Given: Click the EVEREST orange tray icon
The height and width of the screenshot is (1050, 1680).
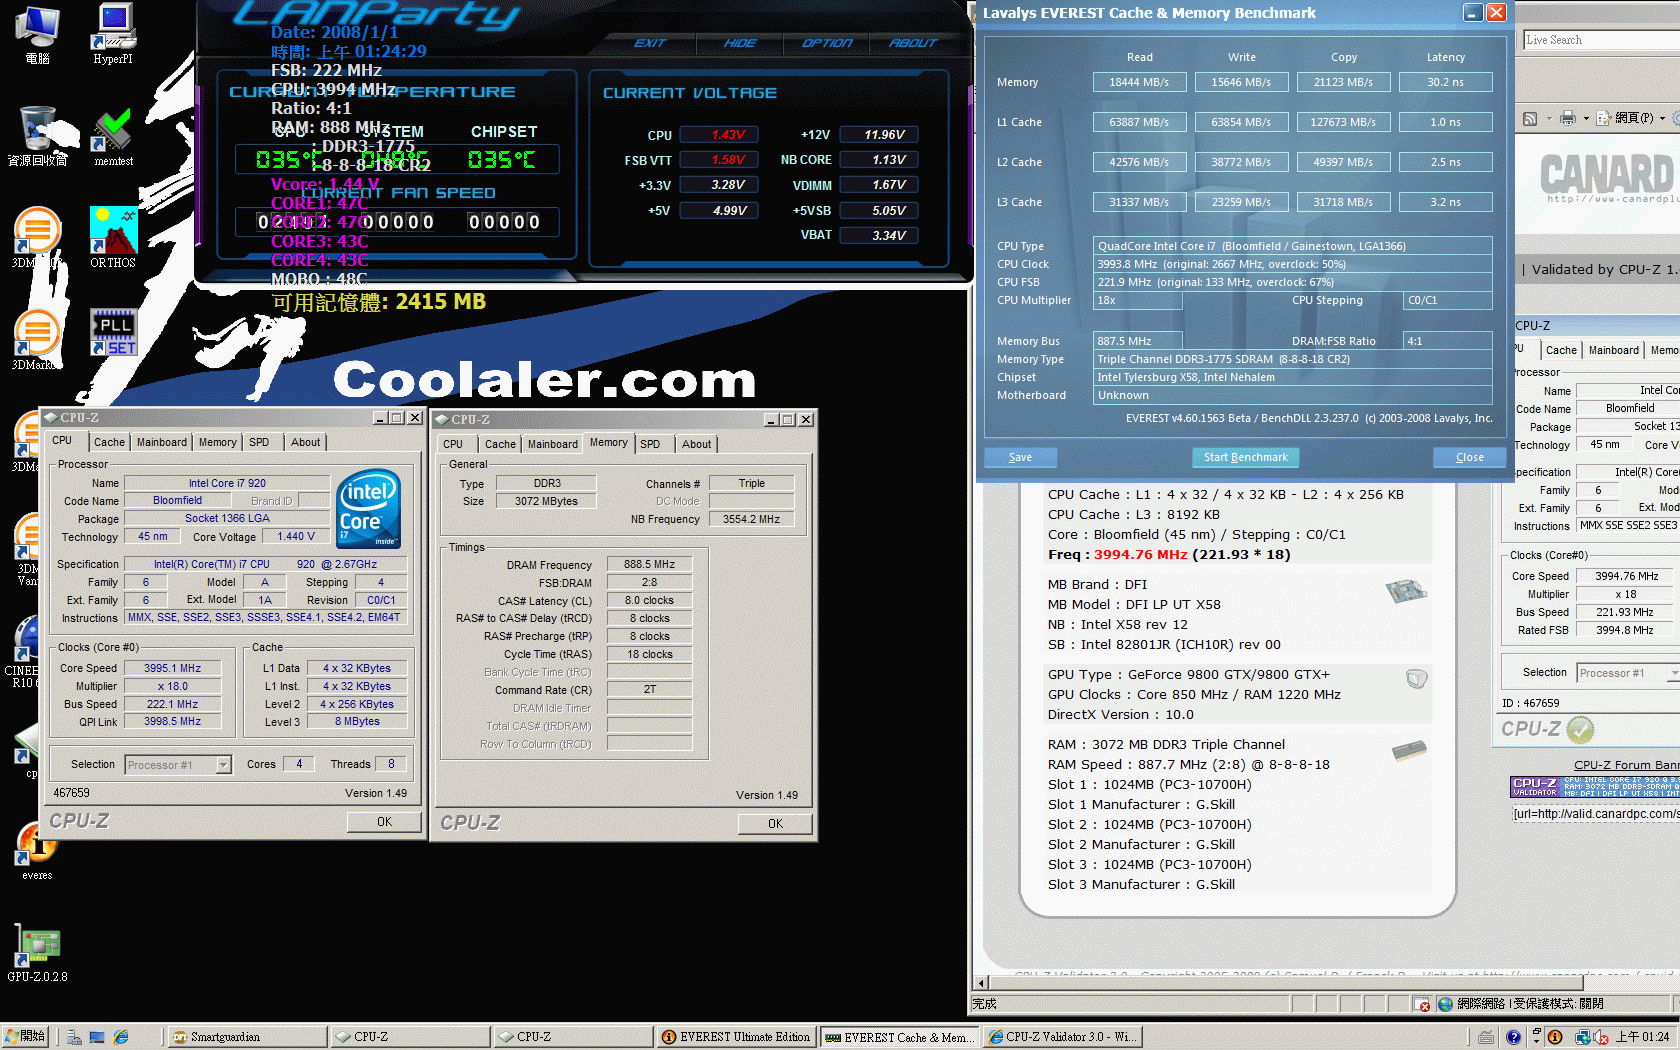Looking at the screenshot, I should click(x=1555, y=1037).
